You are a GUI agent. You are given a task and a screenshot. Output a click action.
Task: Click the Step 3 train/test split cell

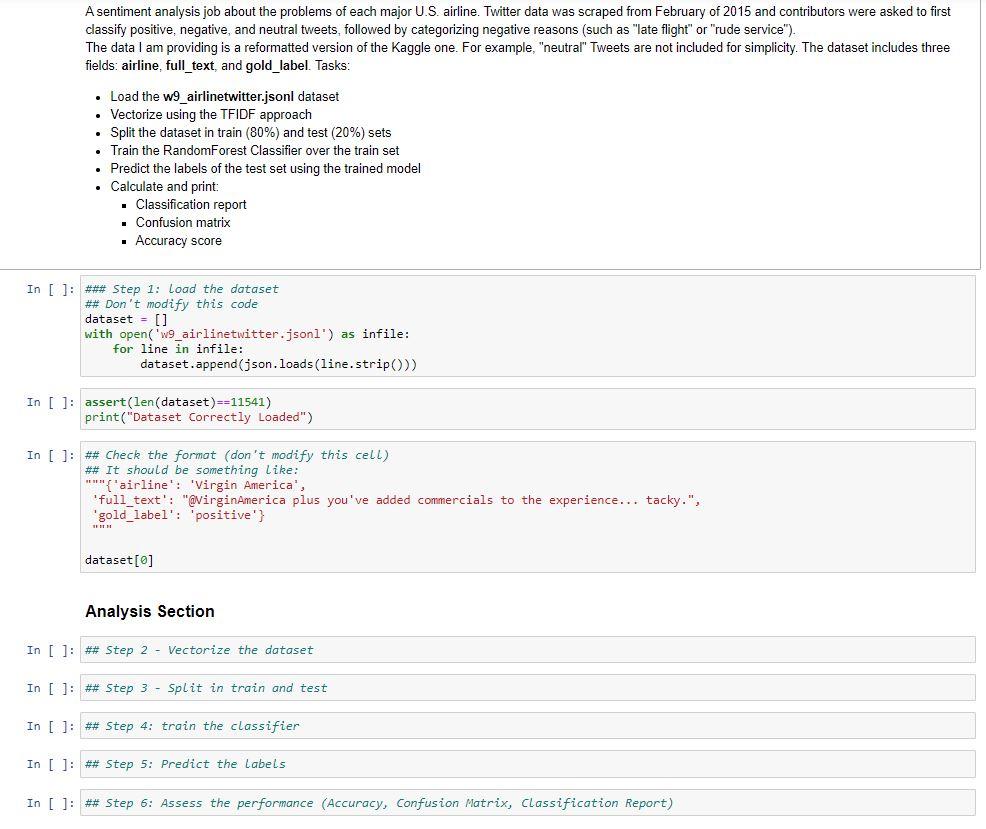(400, 687)
